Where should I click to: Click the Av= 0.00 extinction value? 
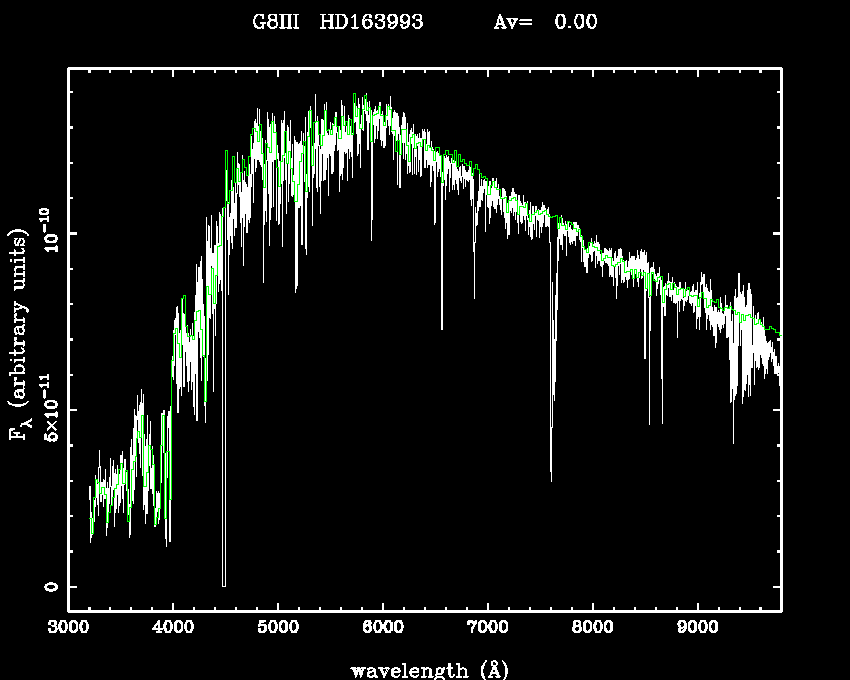[546, 22]
